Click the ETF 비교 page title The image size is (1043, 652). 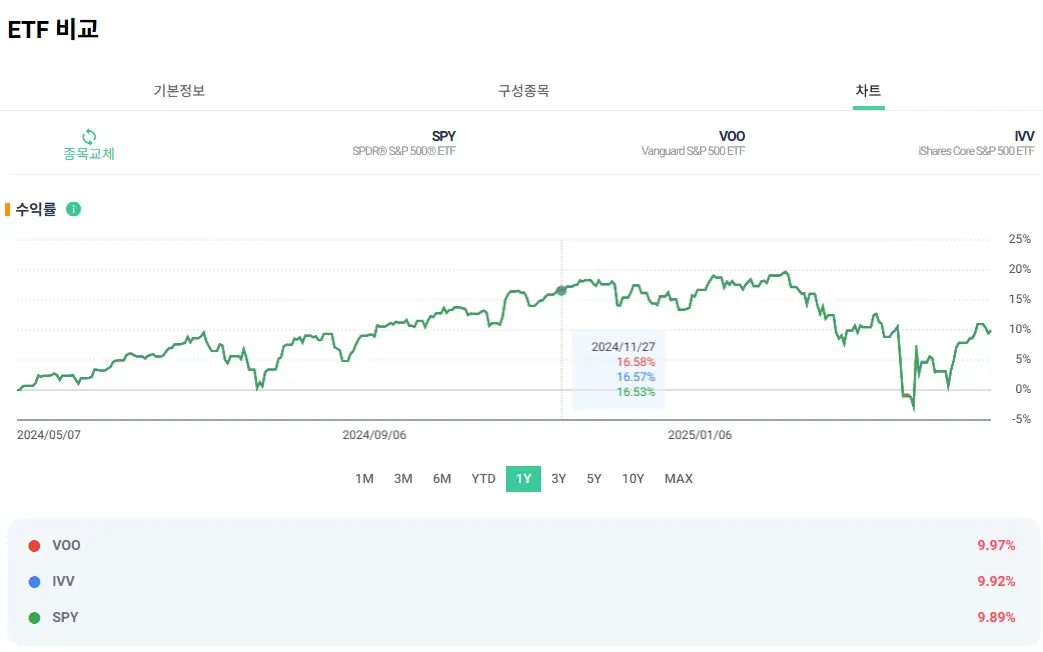[x=53, y=29]
